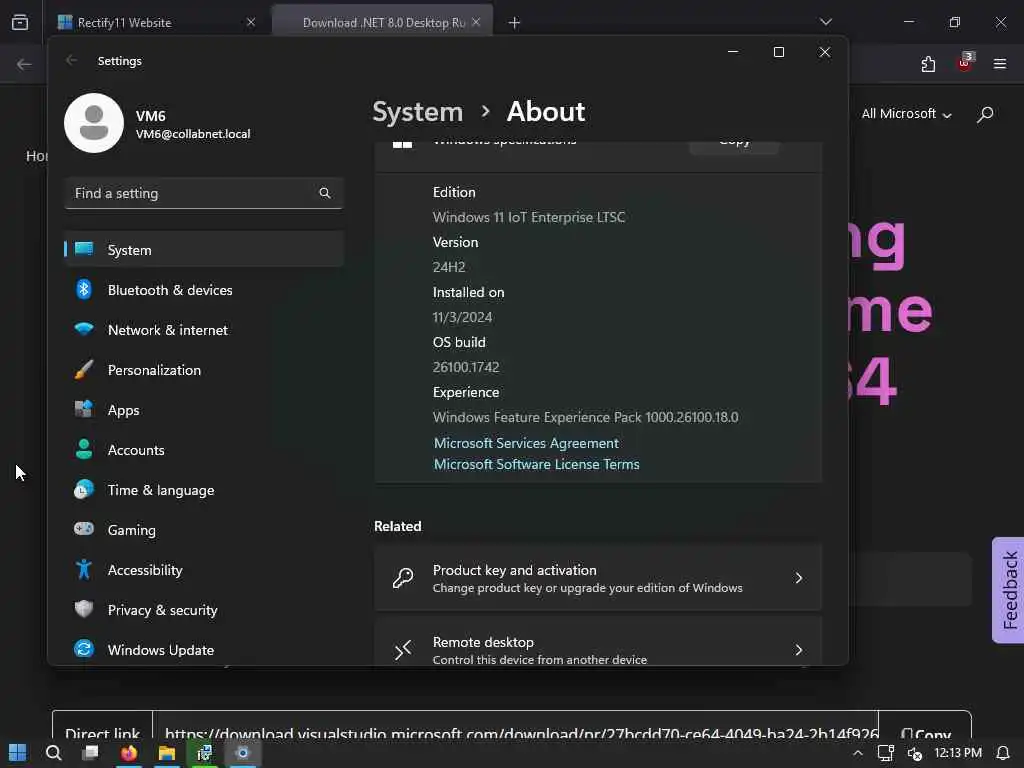The height and width of the screenshot is (768, 1024).
Task: Click the Related section heading
Action: click(x=398, y=526)
